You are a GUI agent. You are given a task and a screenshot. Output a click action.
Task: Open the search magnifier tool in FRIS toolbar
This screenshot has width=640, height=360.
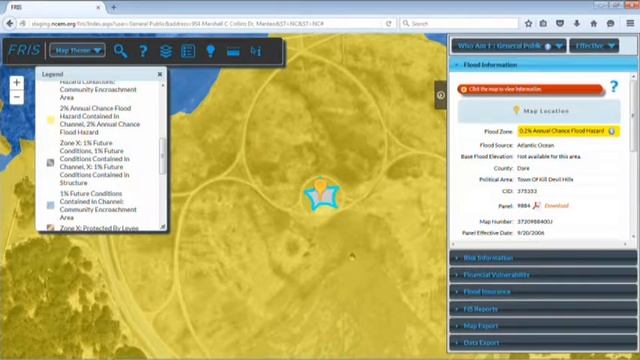[120, 51]
